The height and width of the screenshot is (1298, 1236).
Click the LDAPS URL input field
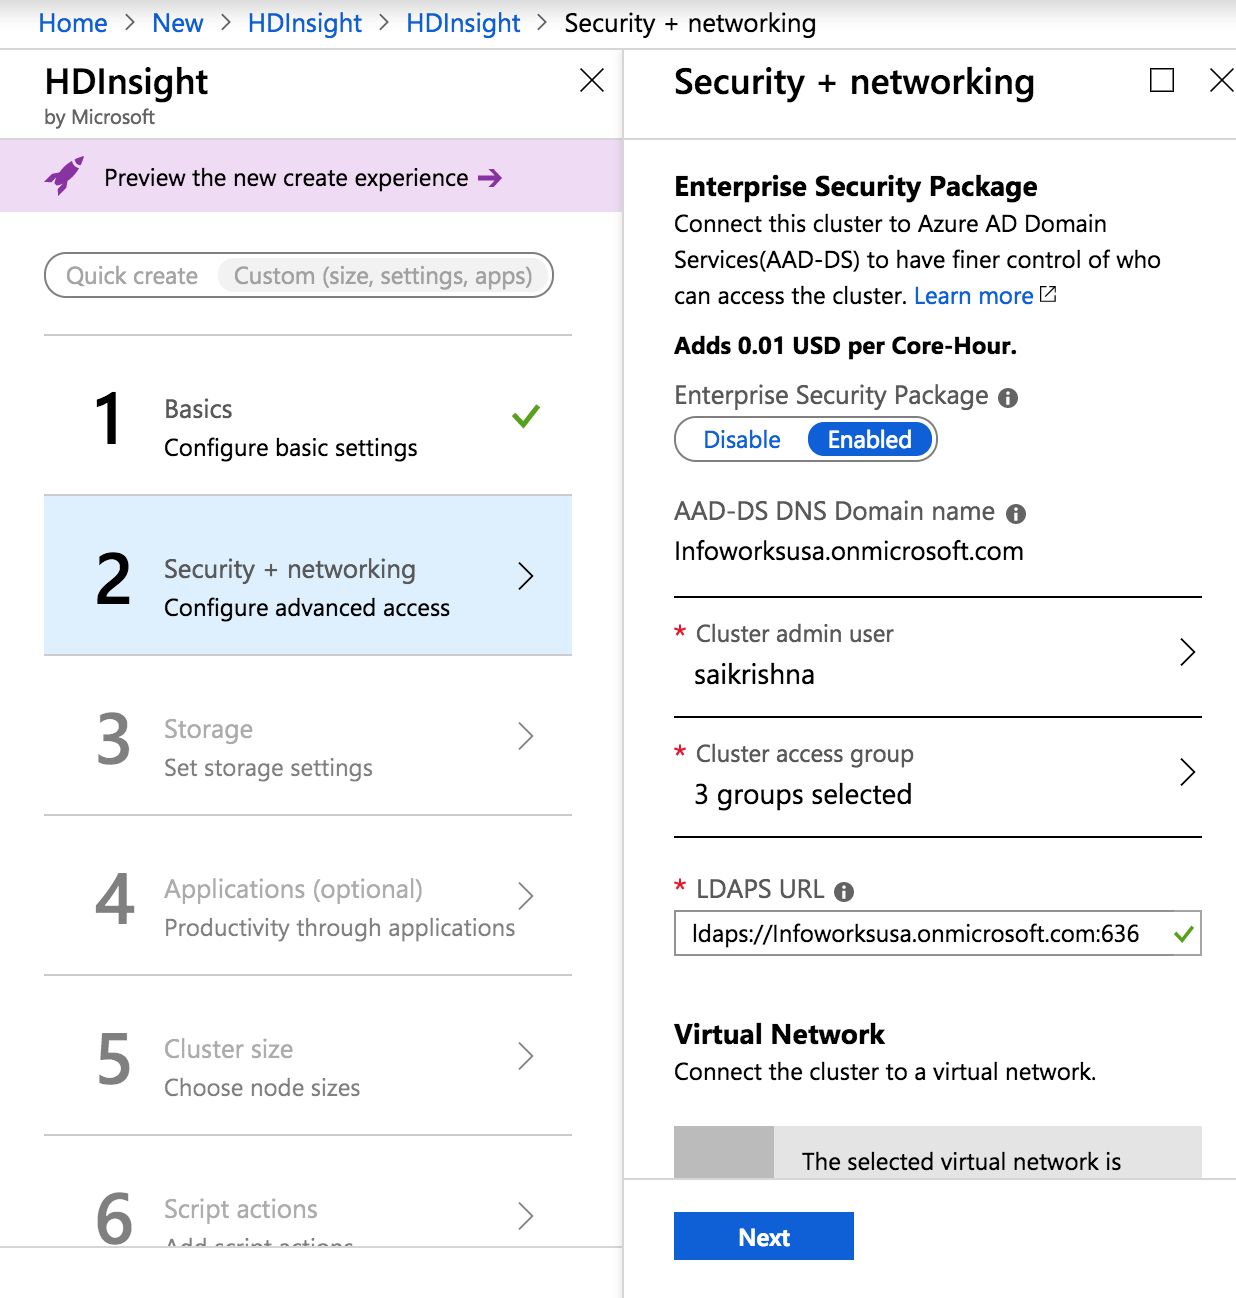(x=938, y=933)
